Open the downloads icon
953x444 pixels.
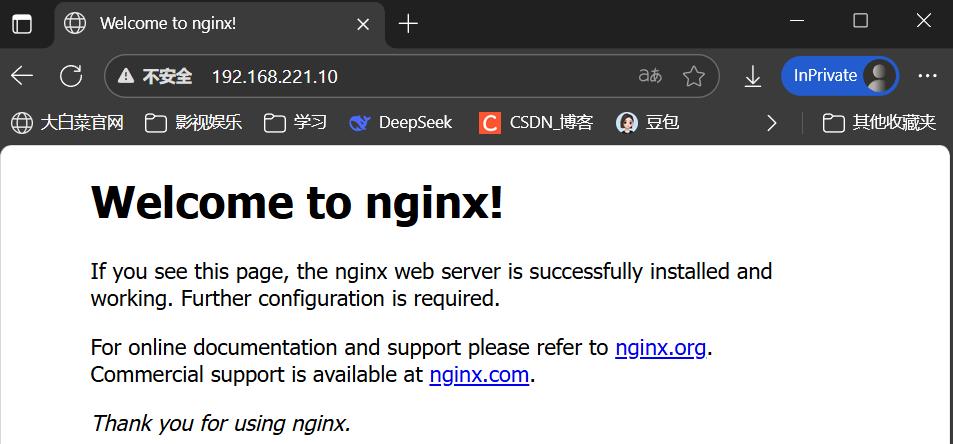pos(753,76)
